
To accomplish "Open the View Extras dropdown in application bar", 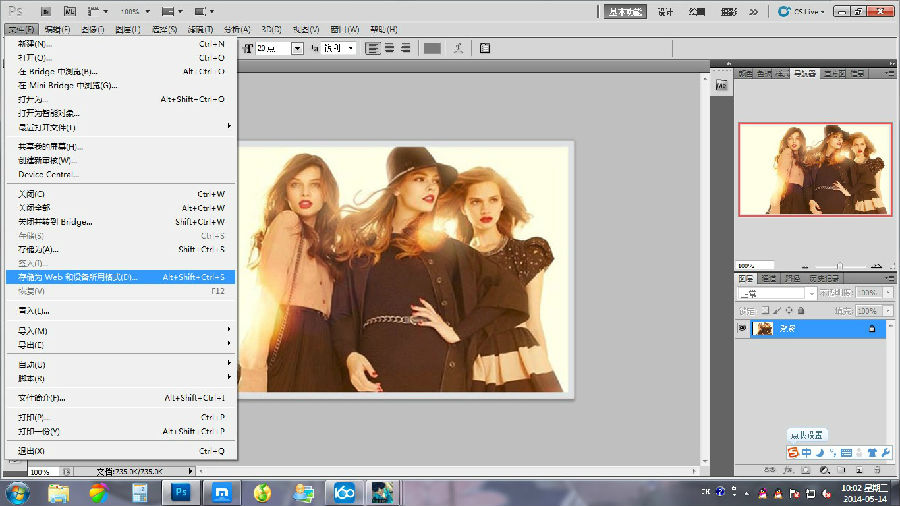I will click(98, 11).
